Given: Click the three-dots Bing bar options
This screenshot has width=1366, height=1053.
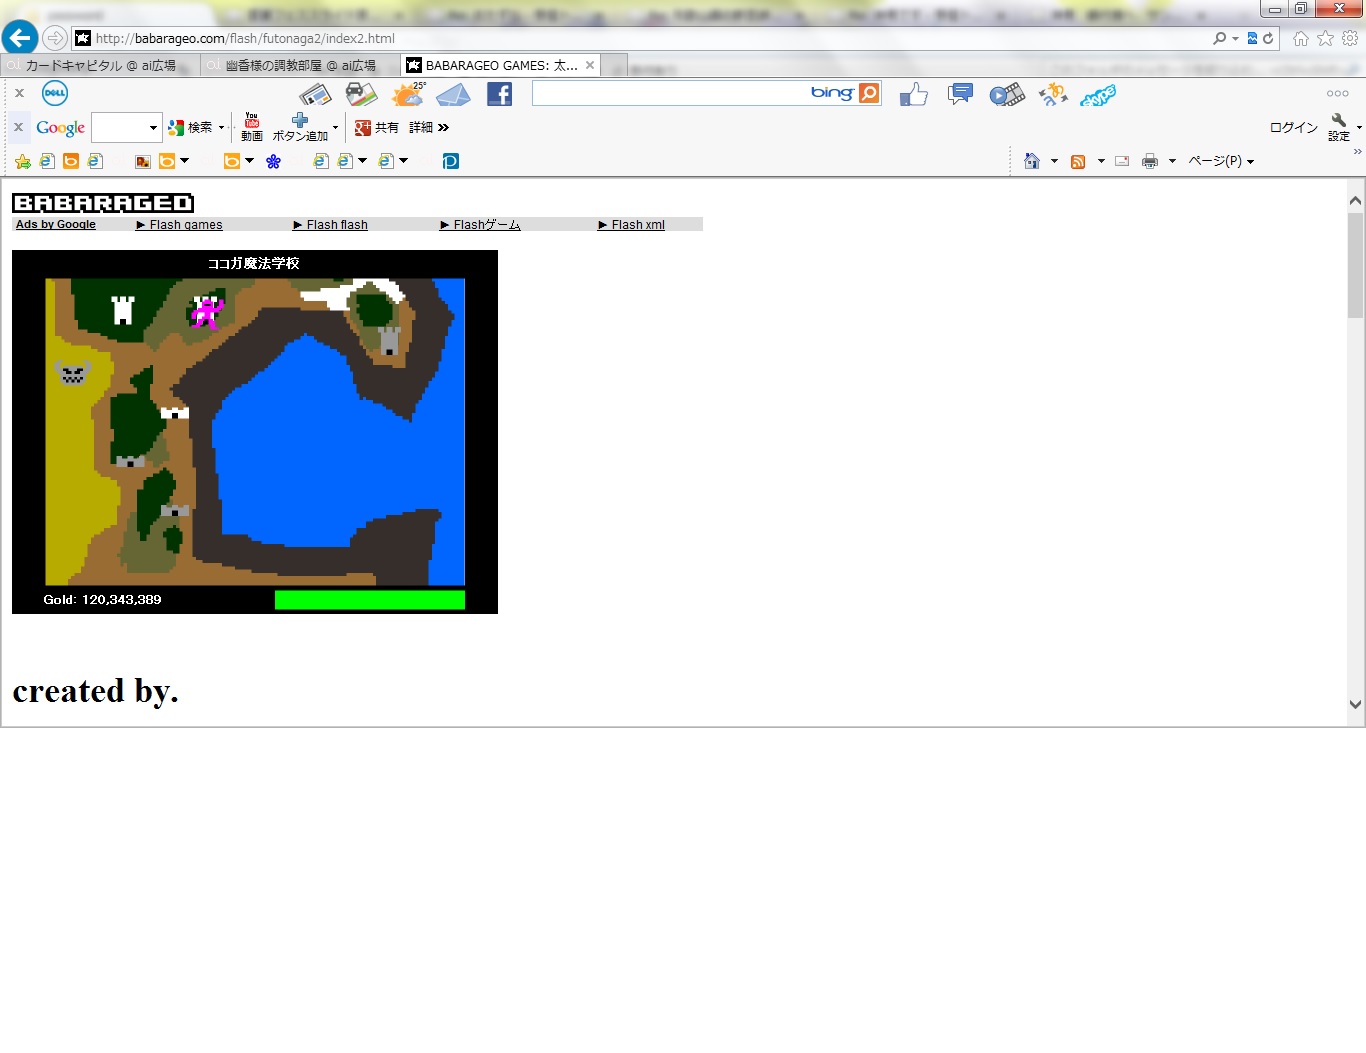Looking at the screenshot, I should click(1338, 94).
